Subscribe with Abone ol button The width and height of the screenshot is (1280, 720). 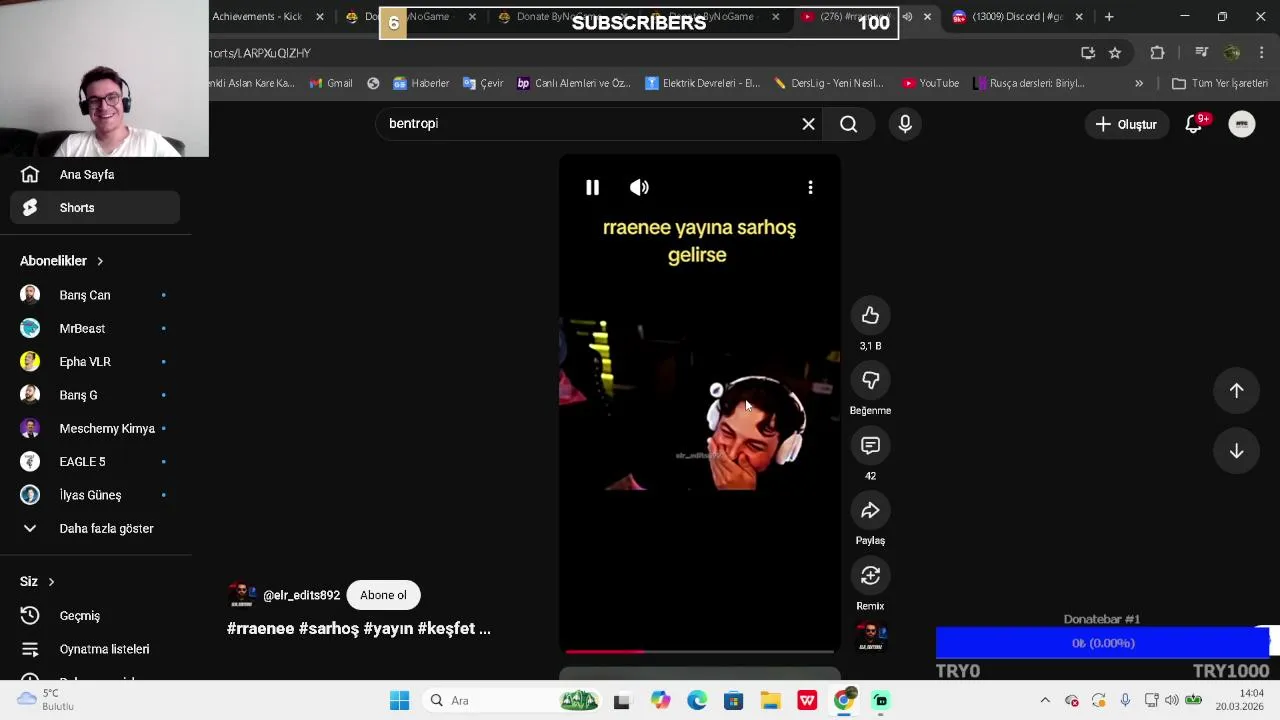(x=383, y=595)
